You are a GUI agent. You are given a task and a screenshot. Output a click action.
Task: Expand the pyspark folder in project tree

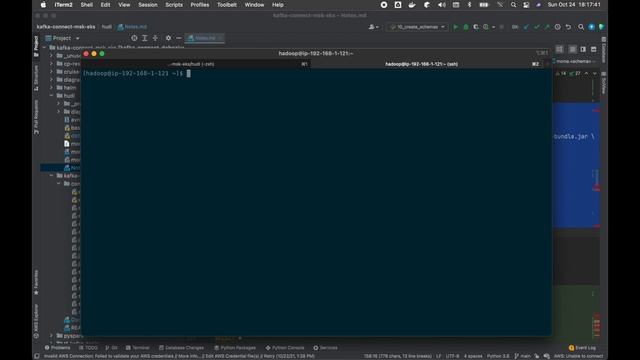(51, 336)
